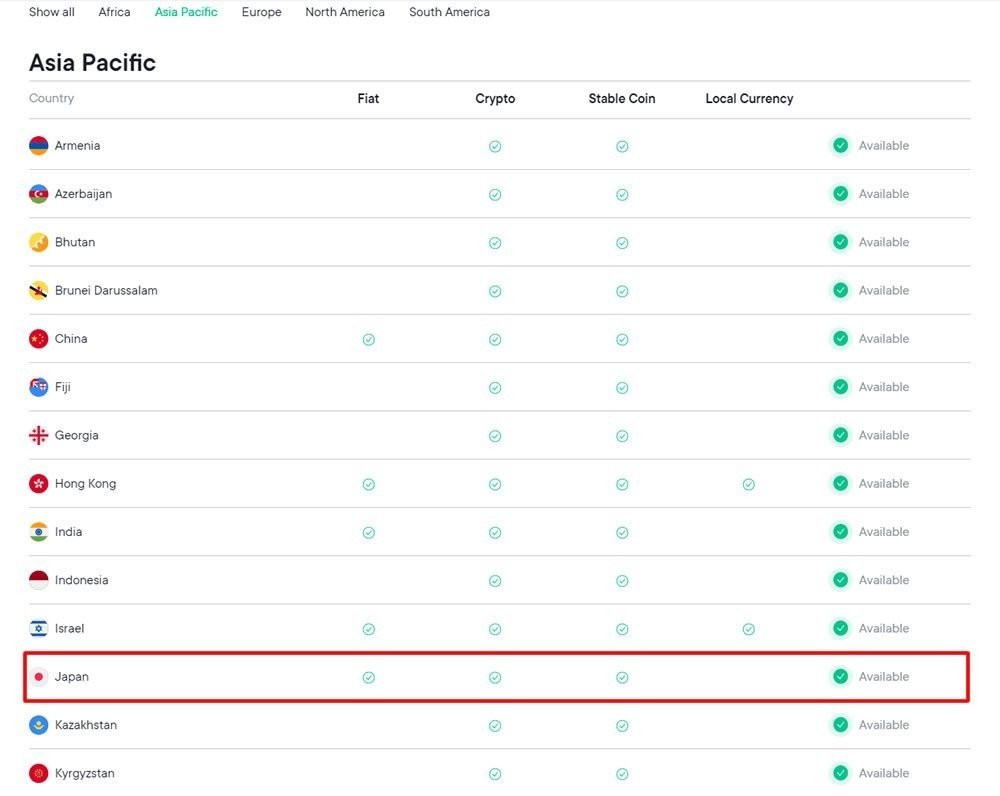
Task: Click the Local Currency column header
Action: [749, 99]
